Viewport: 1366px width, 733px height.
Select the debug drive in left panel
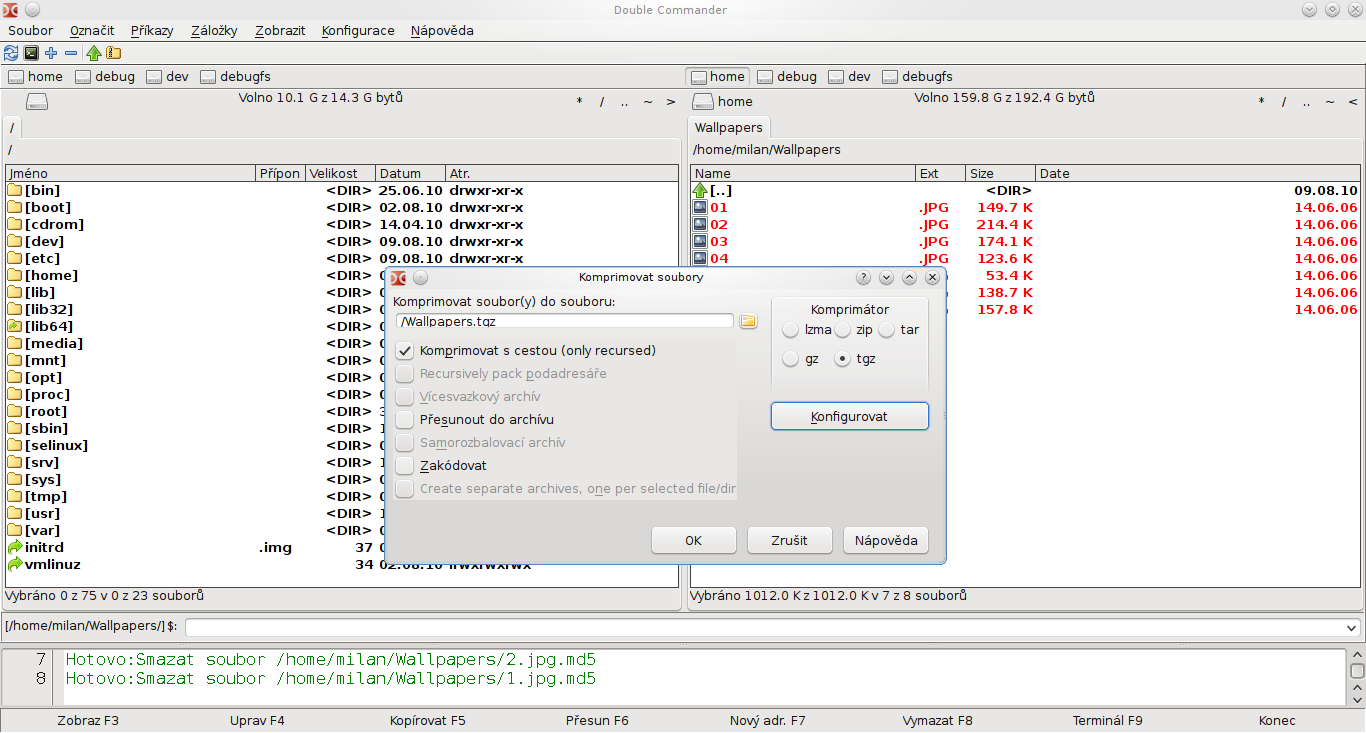point(105,76)
